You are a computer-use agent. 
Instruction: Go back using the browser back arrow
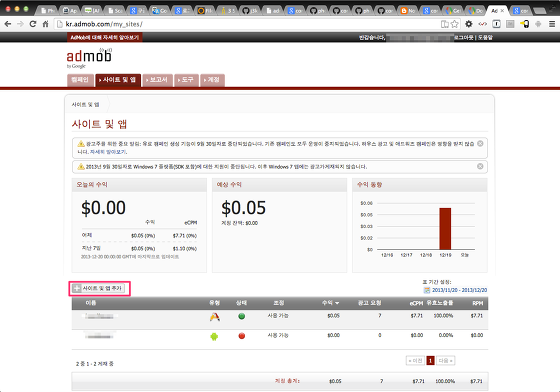click(8, 24)
